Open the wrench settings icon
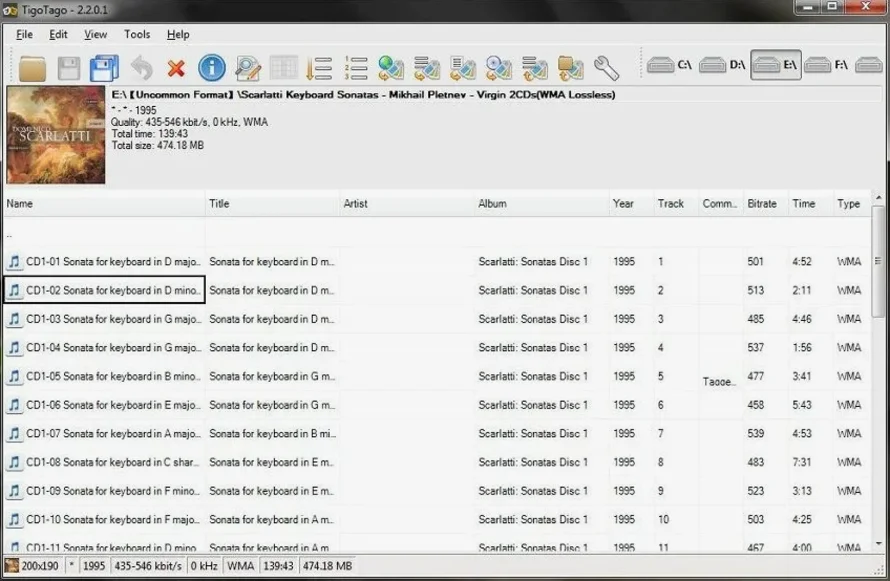890x581 pixels. coord(606,68)
